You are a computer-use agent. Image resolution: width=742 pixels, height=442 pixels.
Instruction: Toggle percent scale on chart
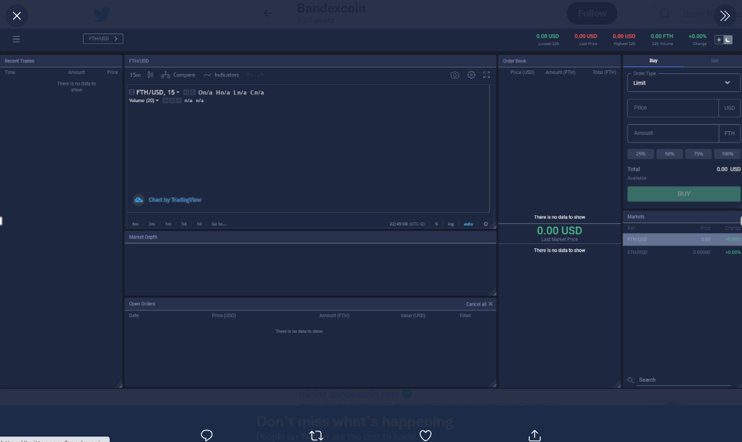click(436, 224)
